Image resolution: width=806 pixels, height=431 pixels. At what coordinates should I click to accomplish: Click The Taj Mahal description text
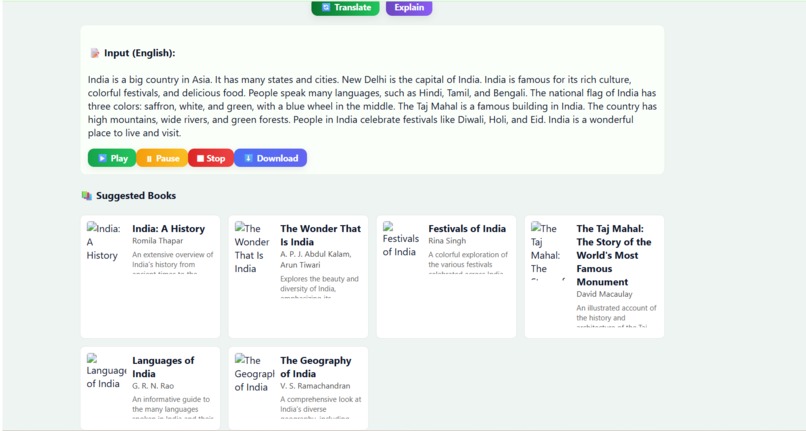[x=616, y=315]
